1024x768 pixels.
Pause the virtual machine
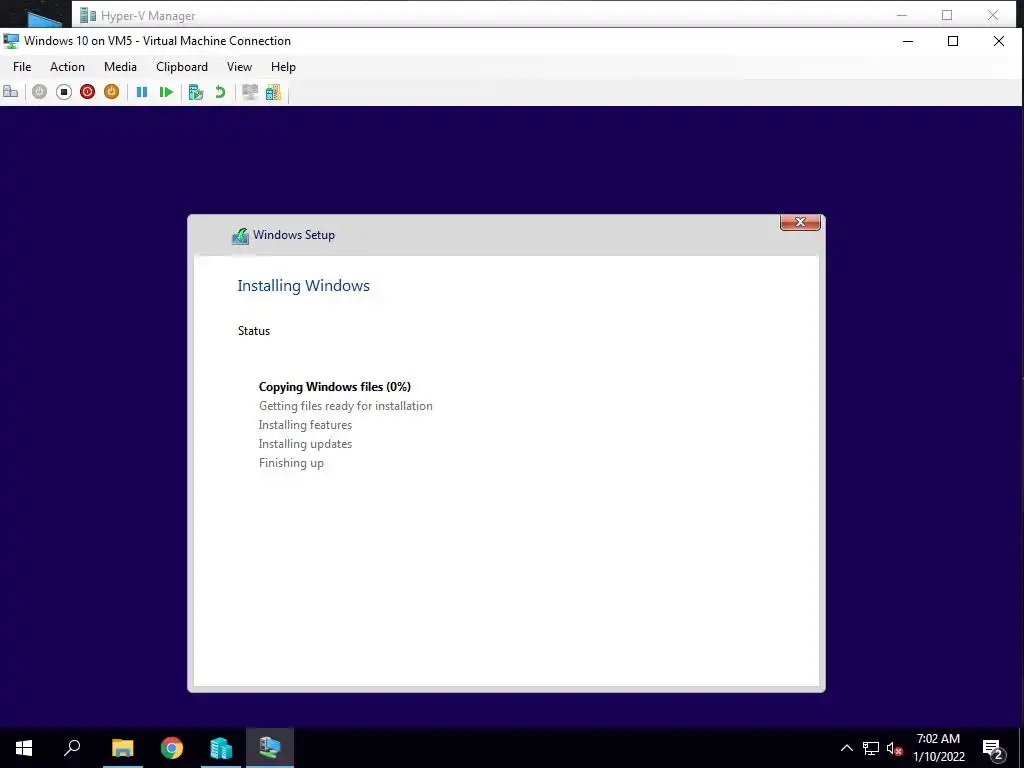pos(142,92)
